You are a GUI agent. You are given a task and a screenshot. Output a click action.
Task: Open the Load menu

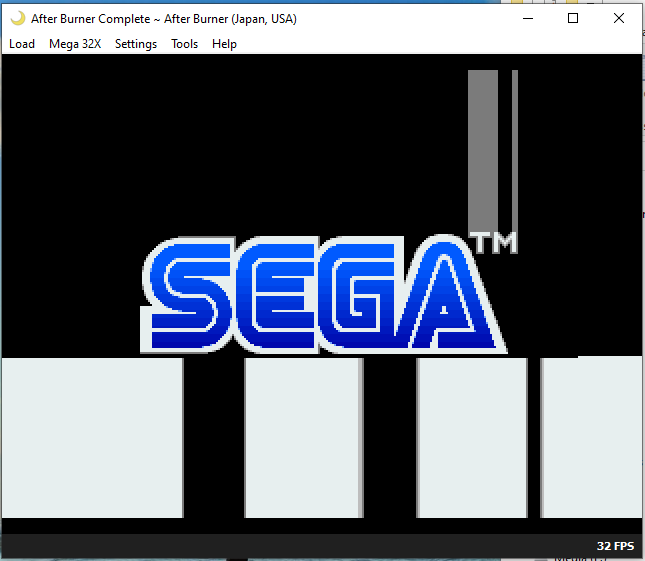coord(22,44)
